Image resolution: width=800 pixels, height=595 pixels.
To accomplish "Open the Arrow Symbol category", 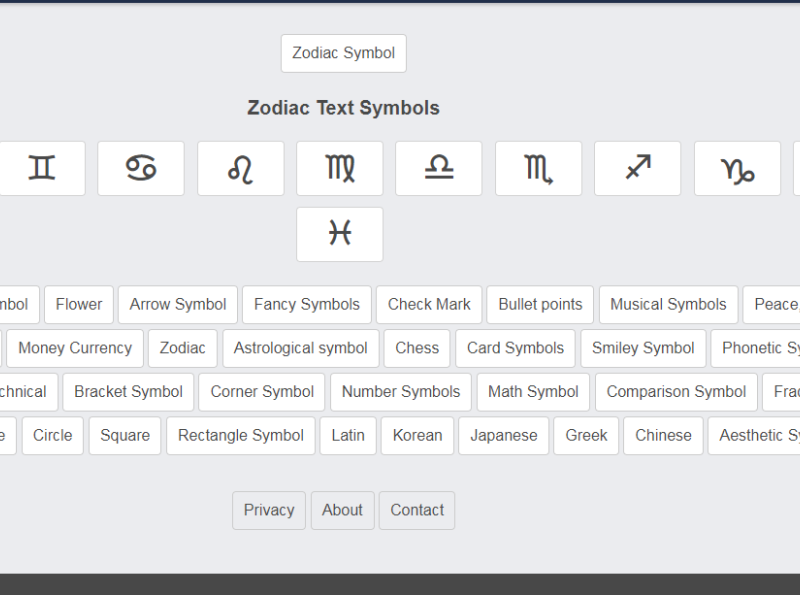I will [x=177, y=304].
